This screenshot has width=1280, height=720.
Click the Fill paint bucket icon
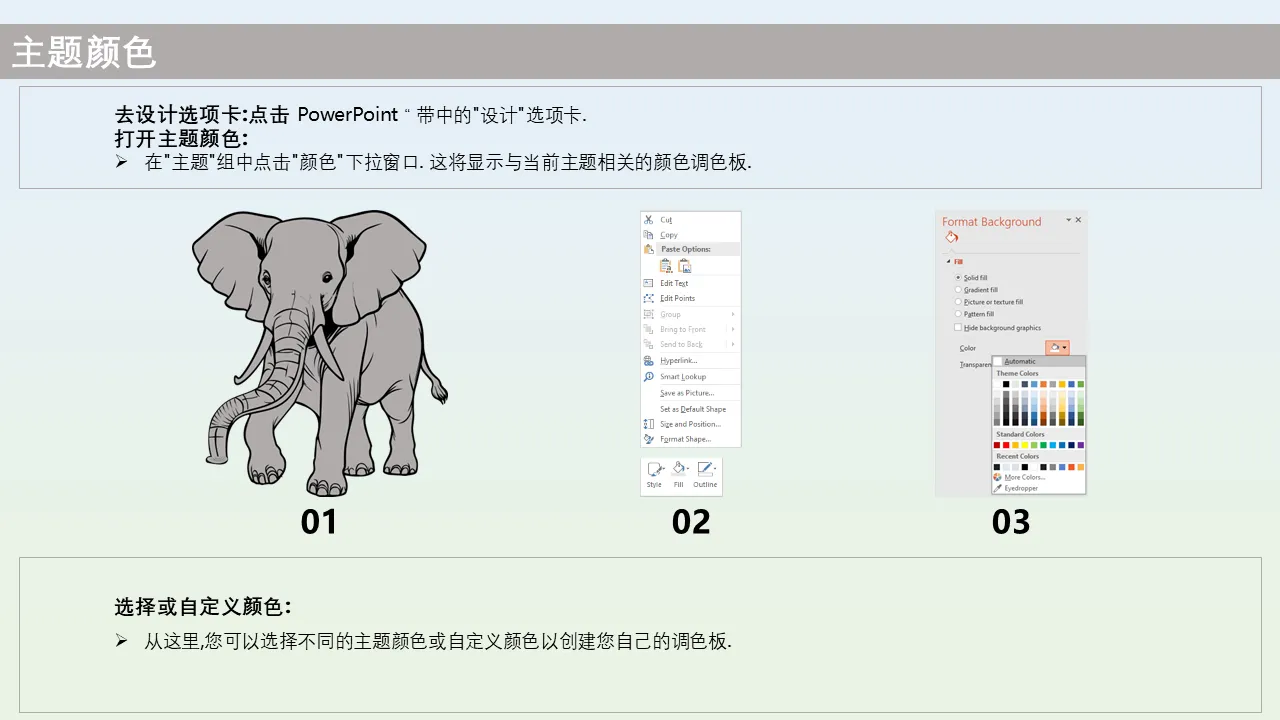[x=679, y=468]
